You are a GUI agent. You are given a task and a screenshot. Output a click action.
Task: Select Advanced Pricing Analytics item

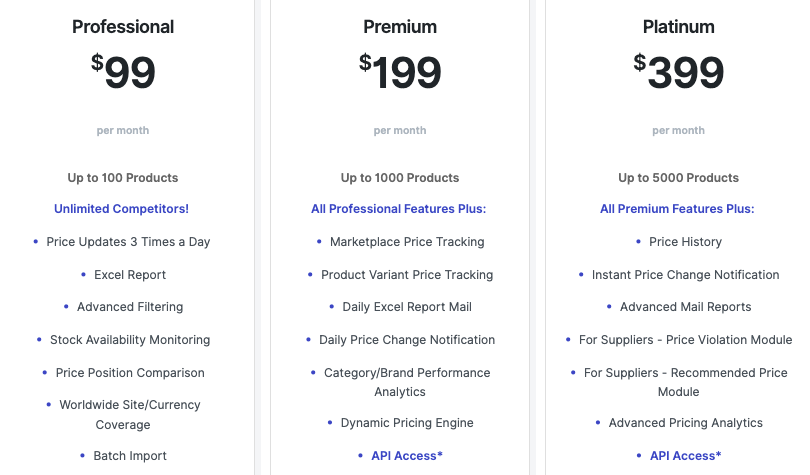click(685, 423)
